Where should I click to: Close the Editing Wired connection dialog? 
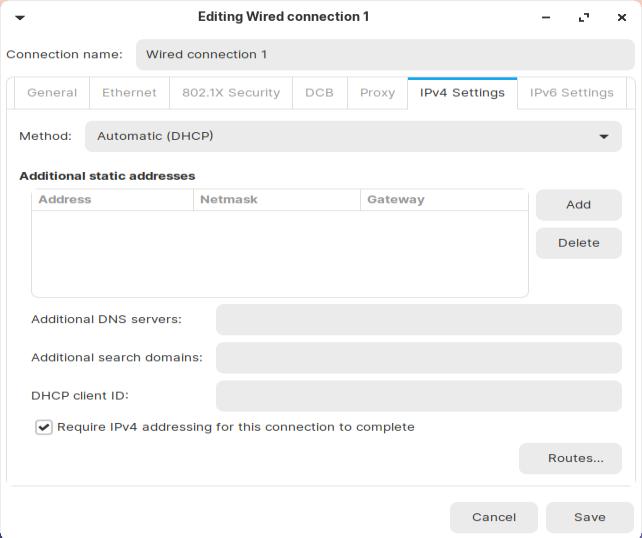622,17
